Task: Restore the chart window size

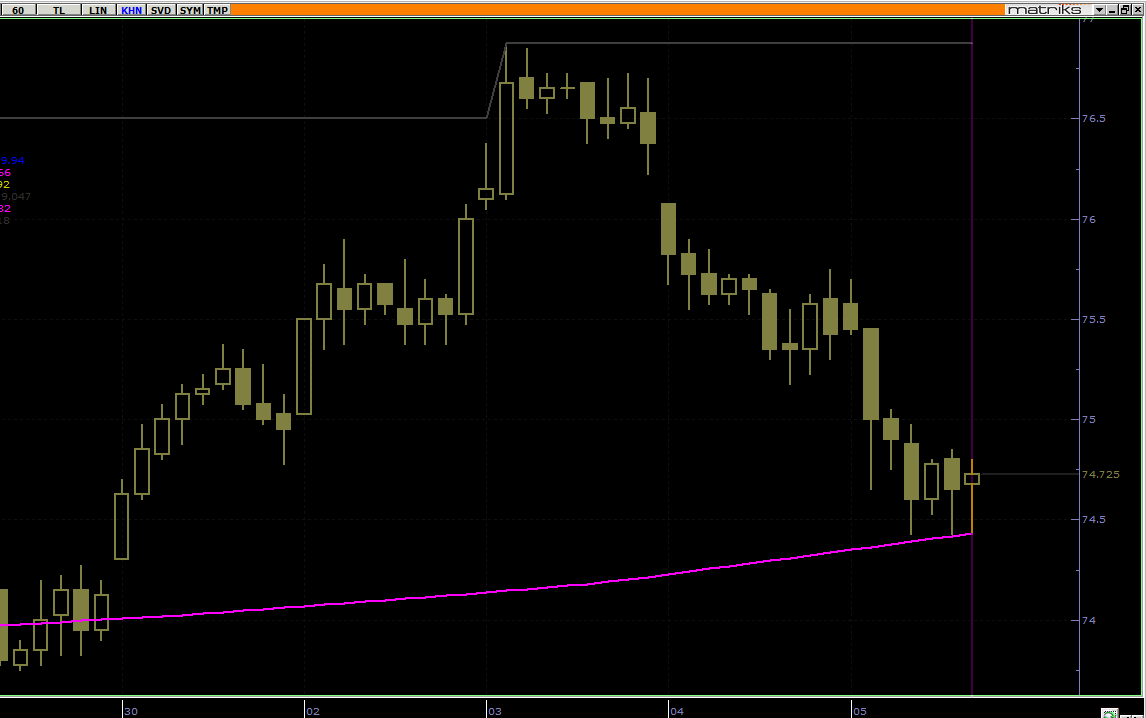Action: coord(1125,10)
